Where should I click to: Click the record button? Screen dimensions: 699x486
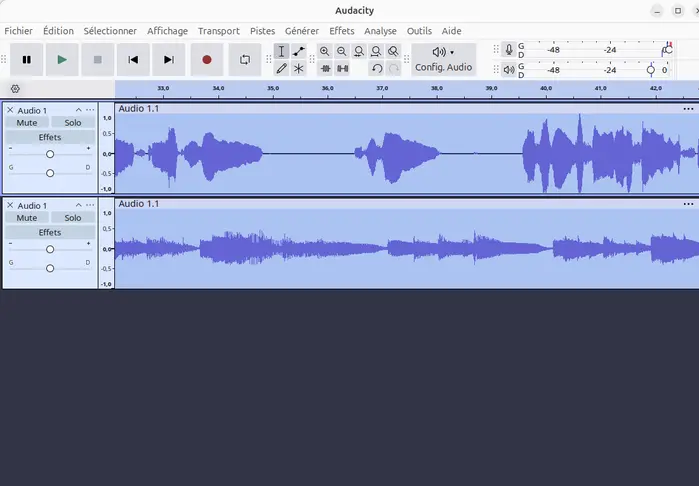[207, 60]
